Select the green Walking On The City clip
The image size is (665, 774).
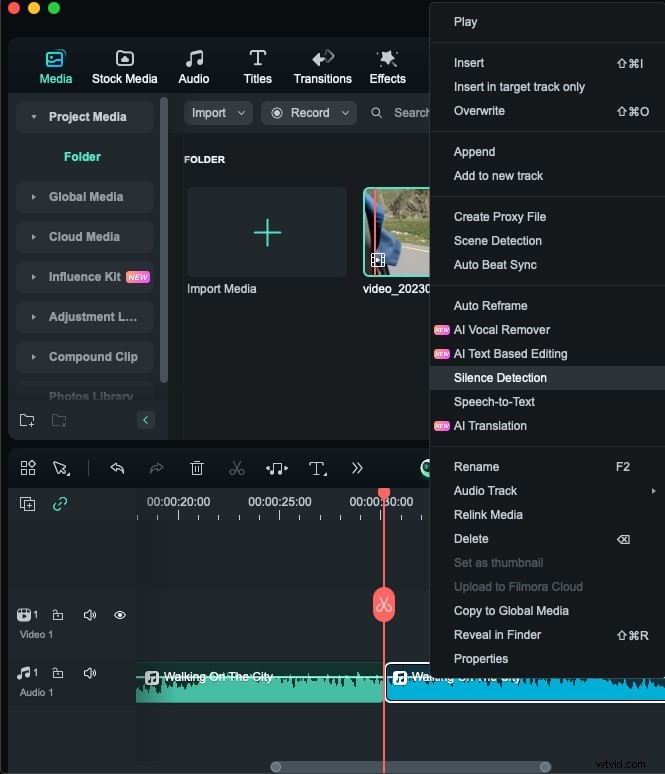coord(260,686)
